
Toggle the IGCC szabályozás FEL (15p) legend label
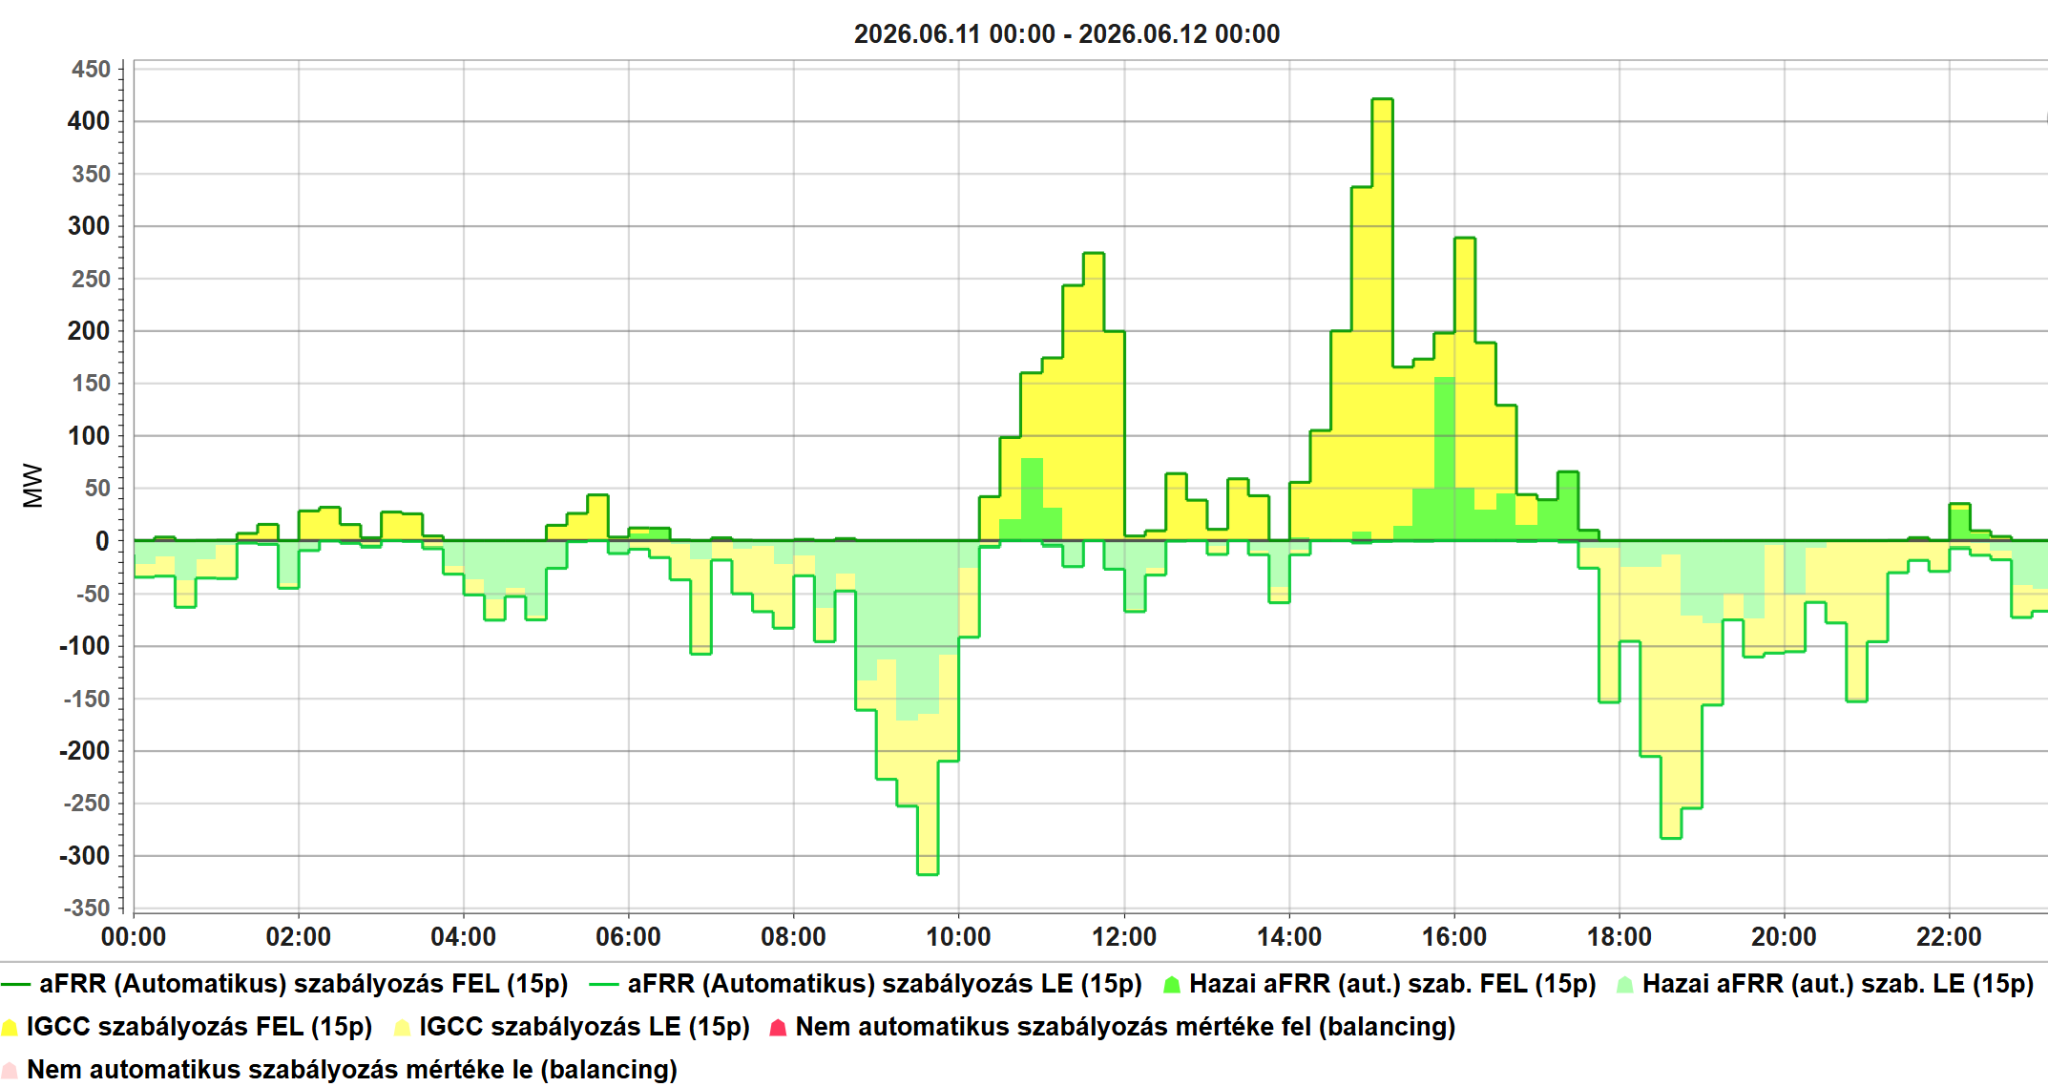click(x=199, y=1027)
